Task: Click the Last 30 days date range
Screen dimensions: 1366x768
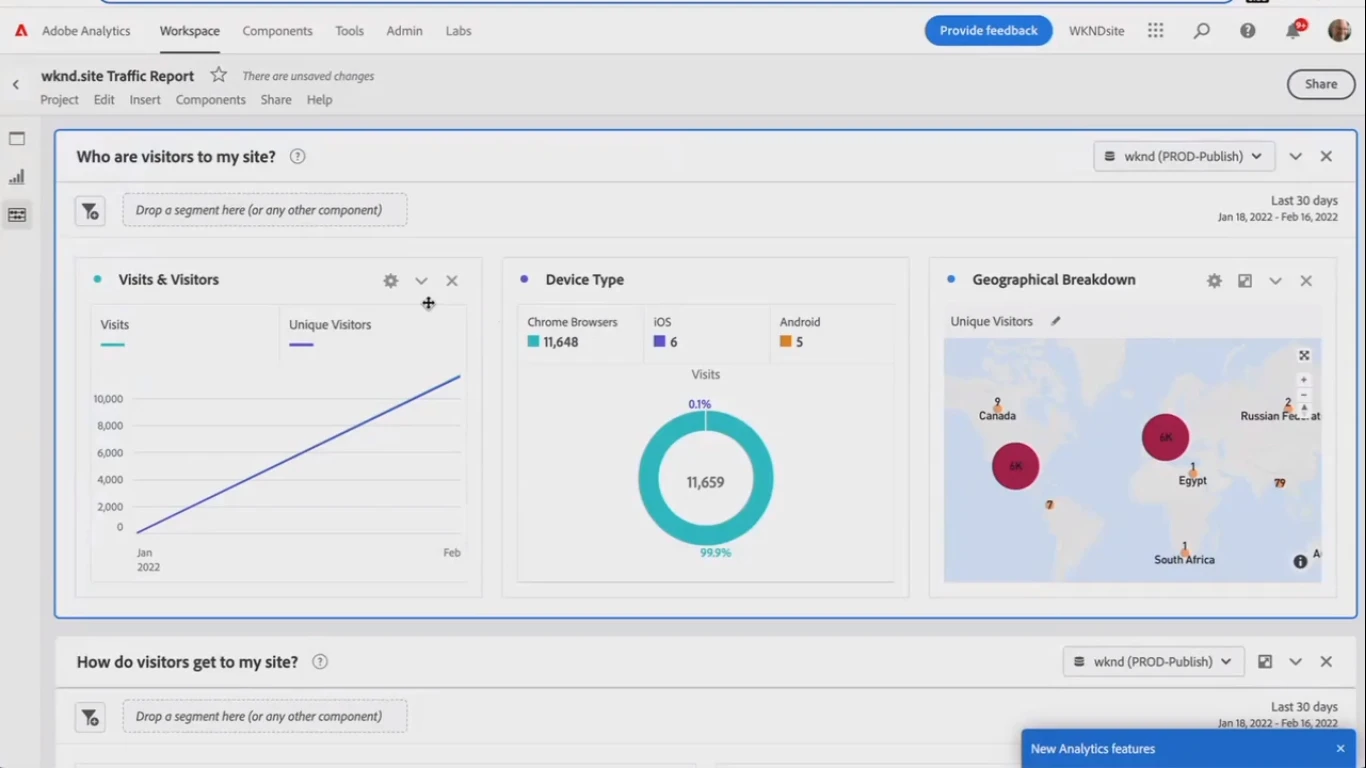Action: 1303,201
